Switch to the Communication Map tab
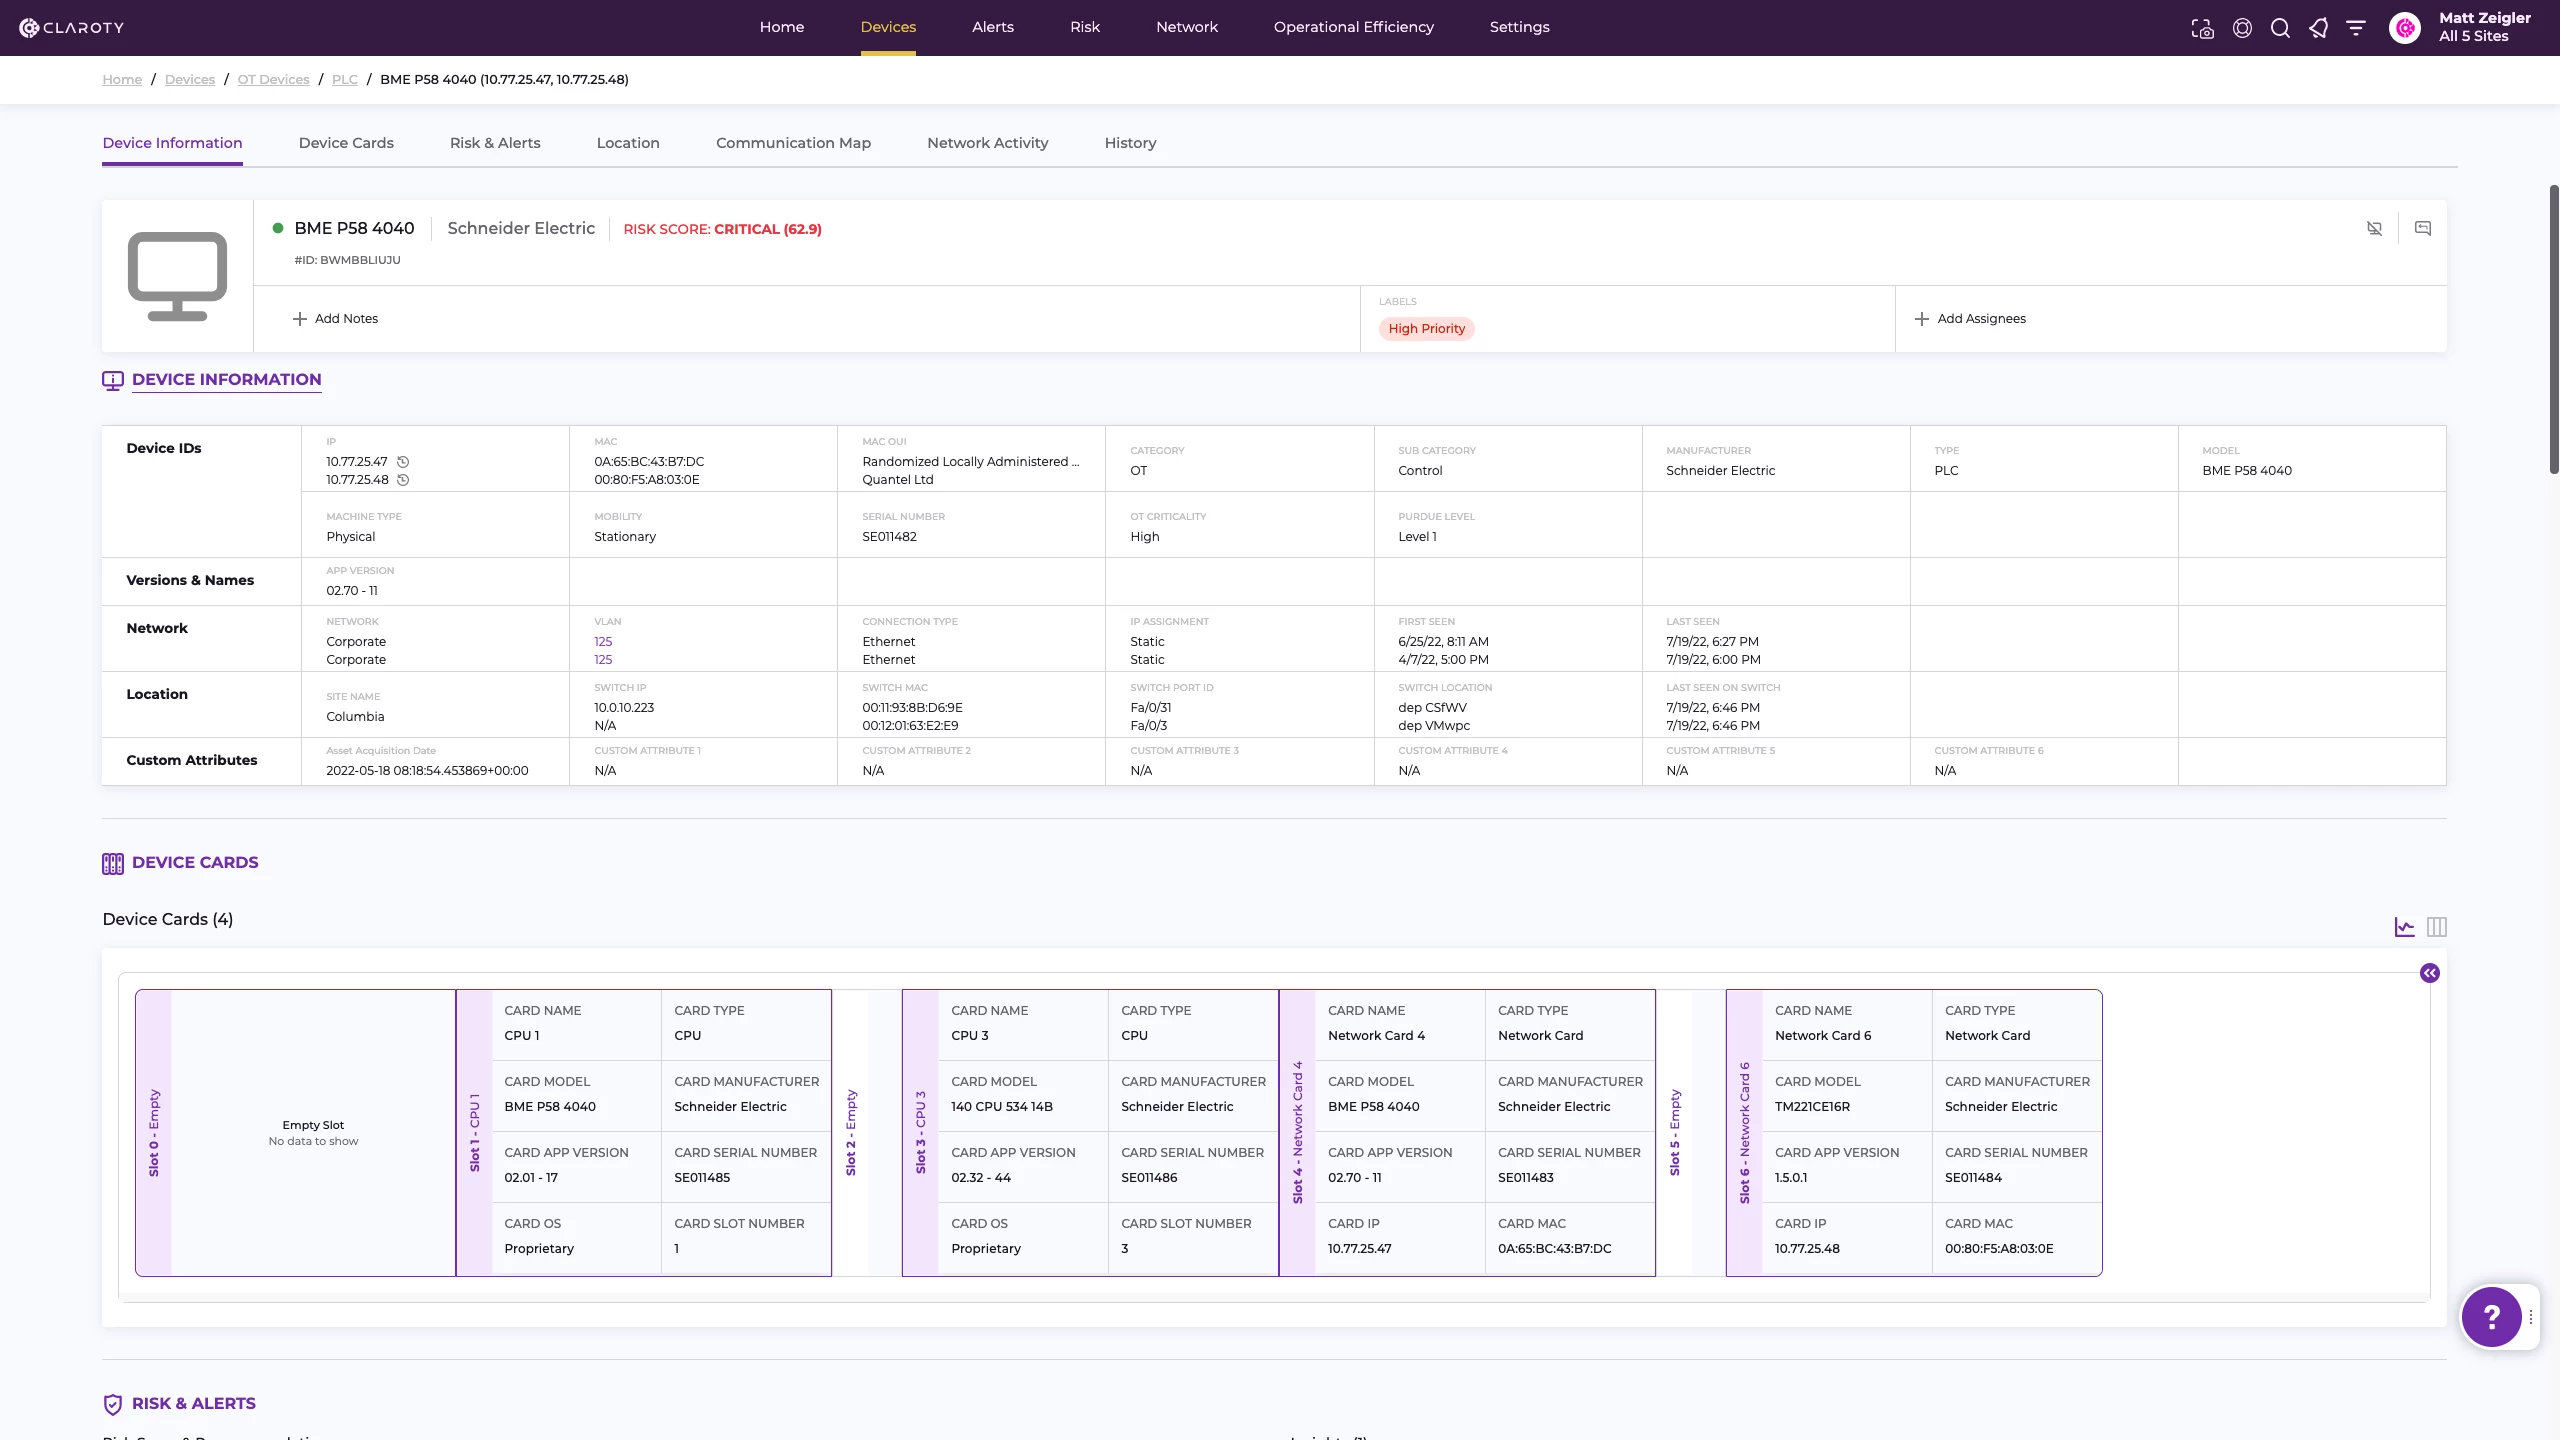This screenshot has height=1440, width=2560. [x=793, y=143]
